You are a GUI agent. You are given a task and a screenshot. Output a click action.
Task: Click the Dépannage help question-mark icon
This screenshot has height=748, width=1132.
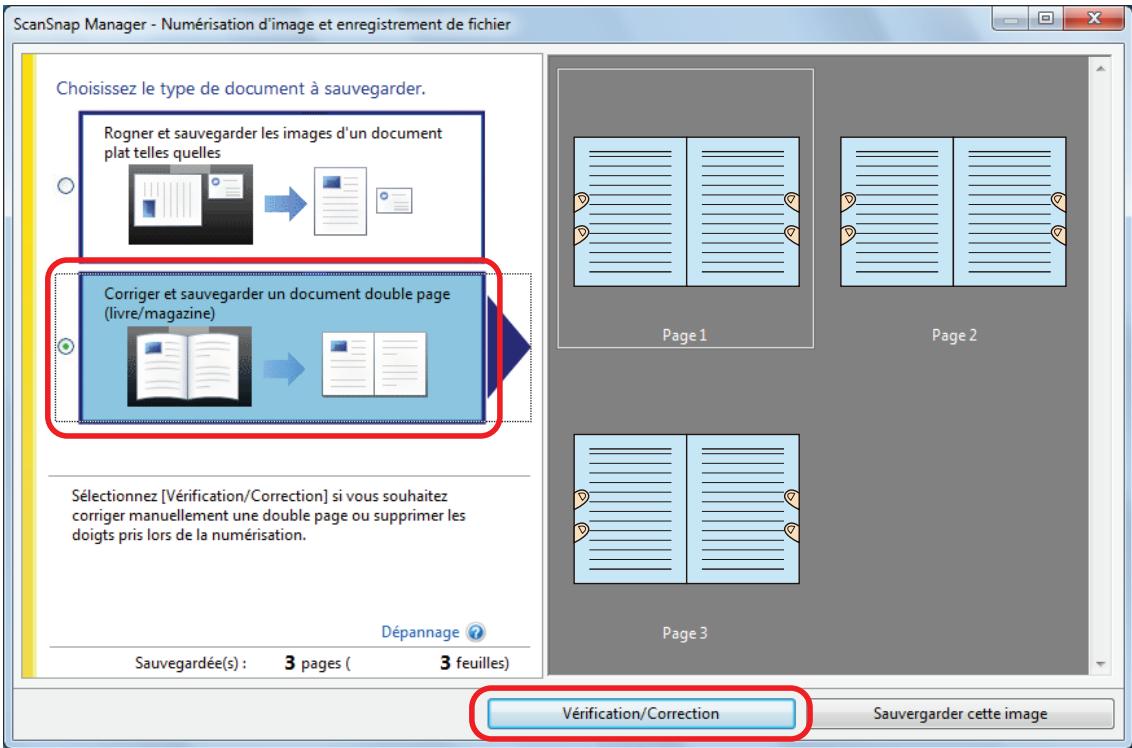point(476,632)
